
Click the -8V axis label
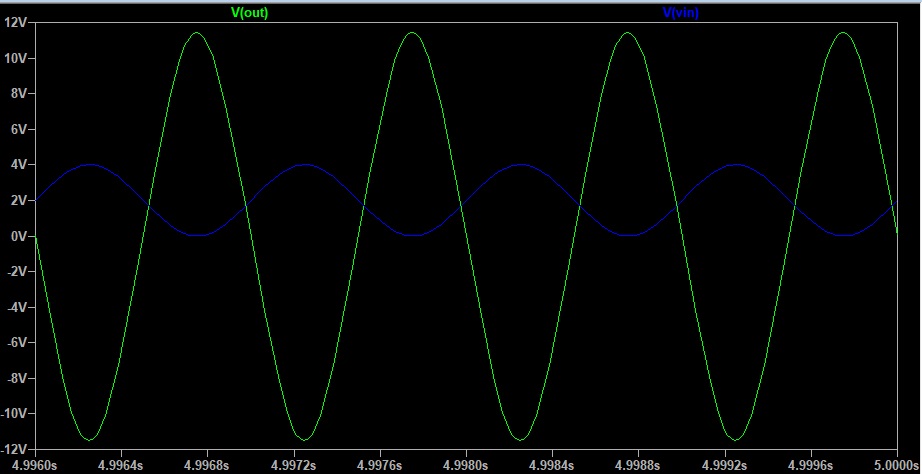(x=17, y=378)
